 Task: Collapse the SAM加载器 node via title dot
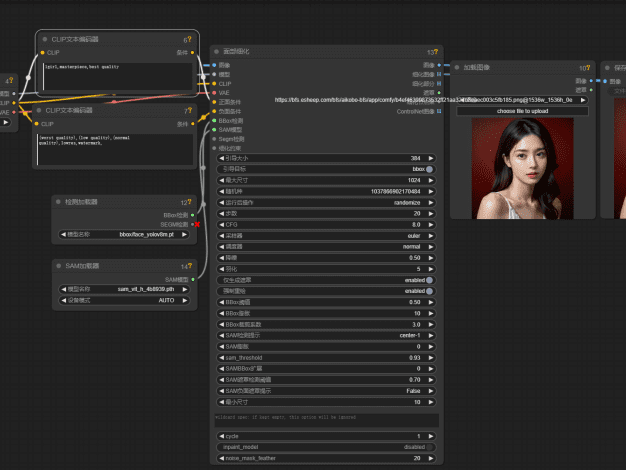pyautogui.click(x=59, y=266)
